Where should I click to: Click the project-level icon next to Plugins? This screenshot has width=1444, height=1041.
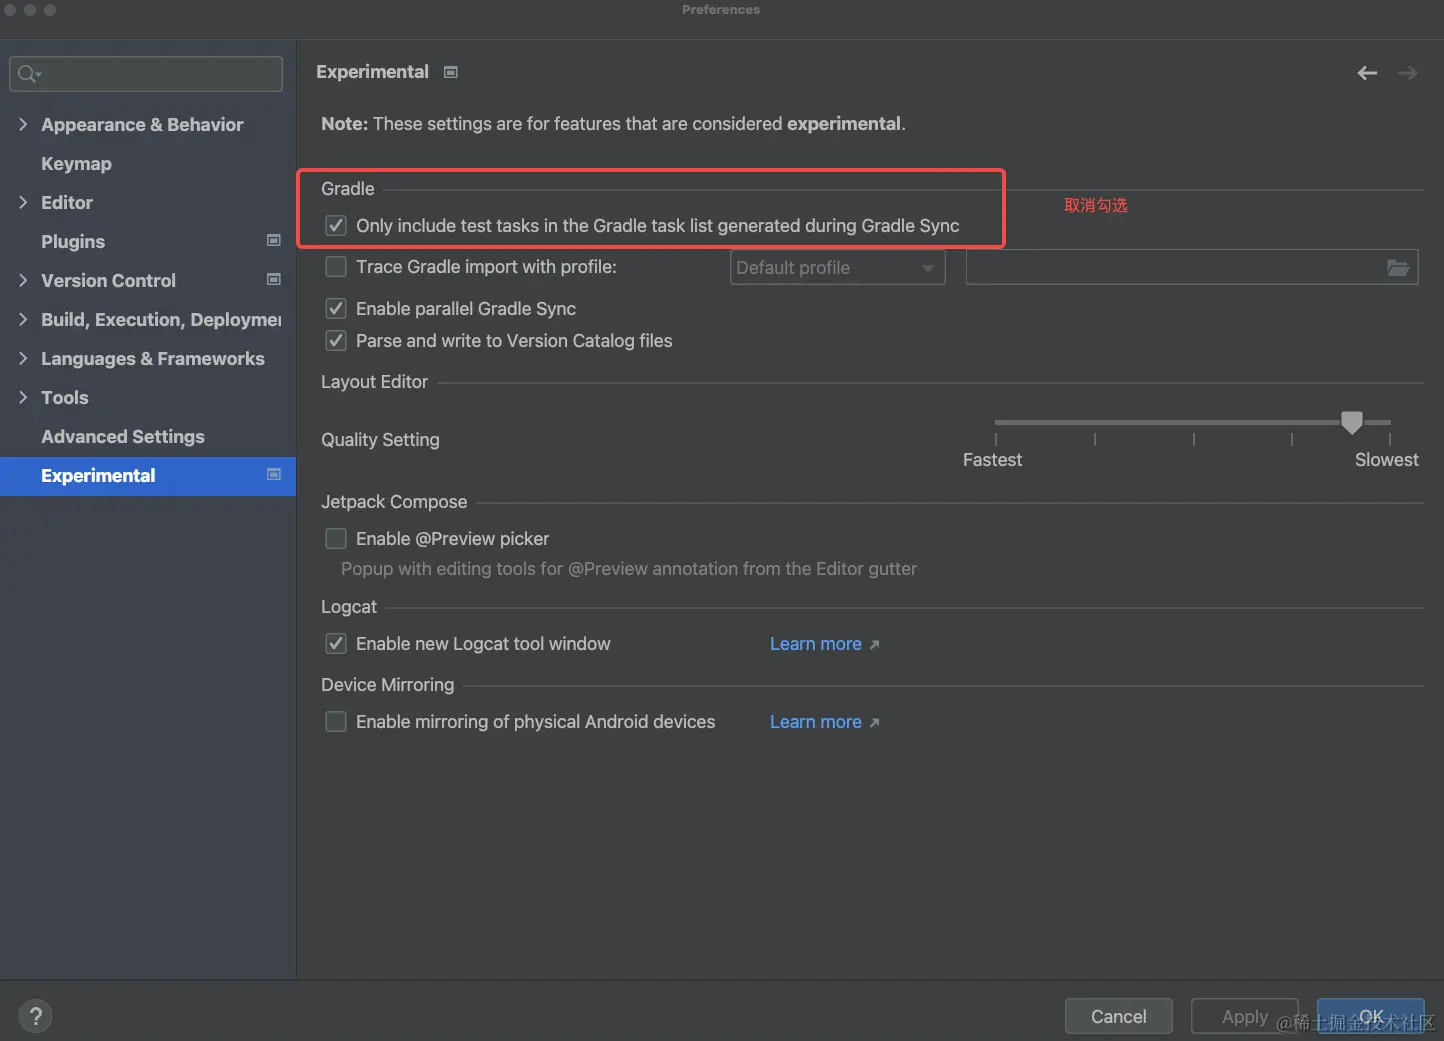click(x=274, y=241)
